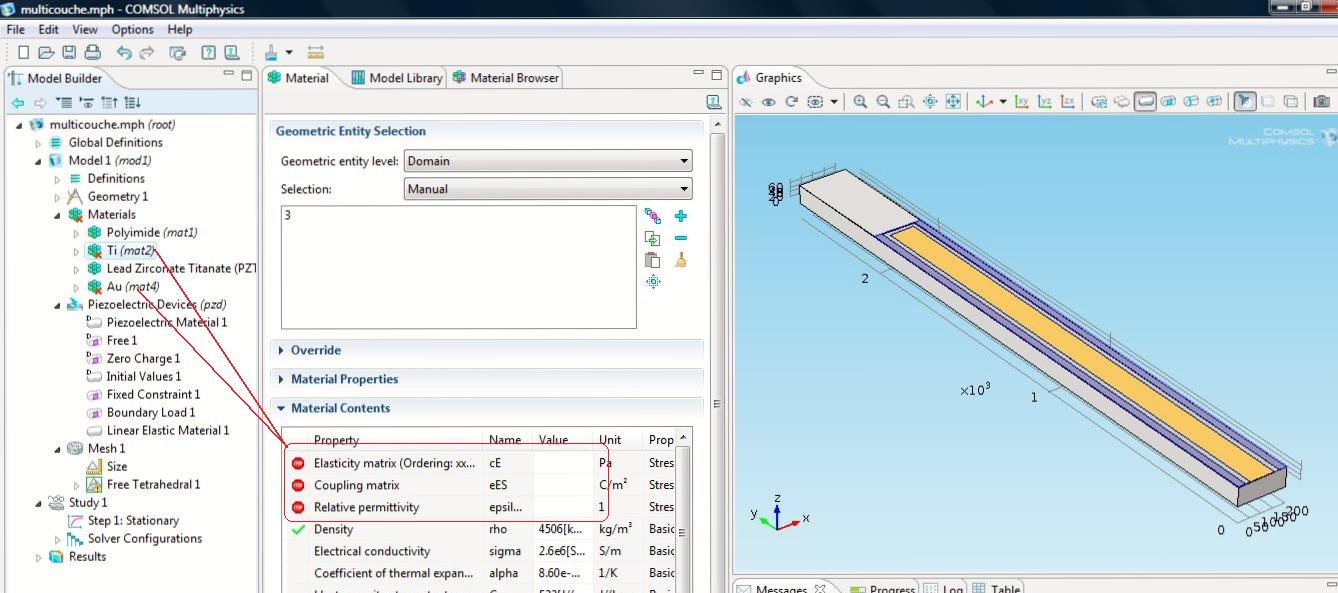Click the Undo arrow in the main toolbar
The image size is (1338, 593).
click(124, 53)
